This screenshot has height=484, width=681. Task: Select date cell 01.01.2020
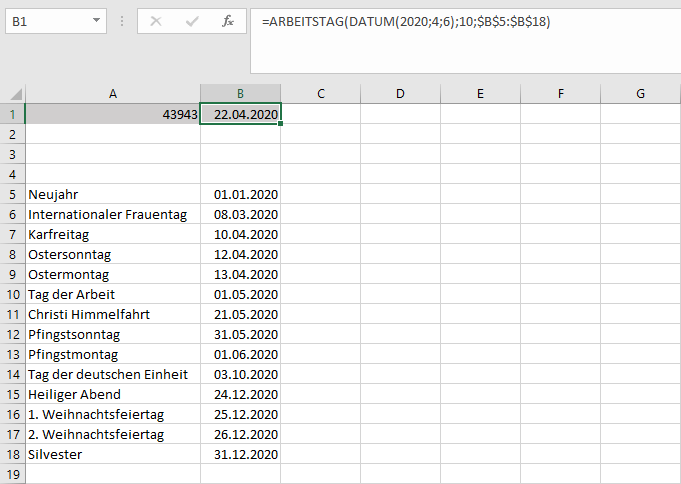(240, 194)
